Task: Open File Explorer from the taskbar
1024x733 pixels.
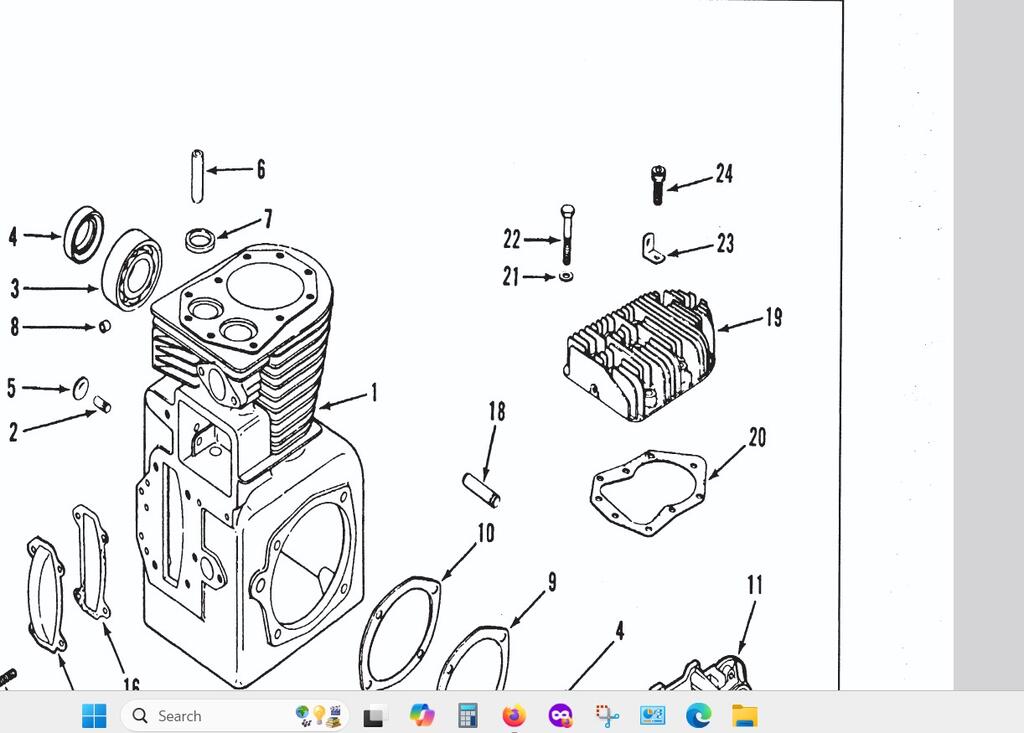Action: point(744,716)
